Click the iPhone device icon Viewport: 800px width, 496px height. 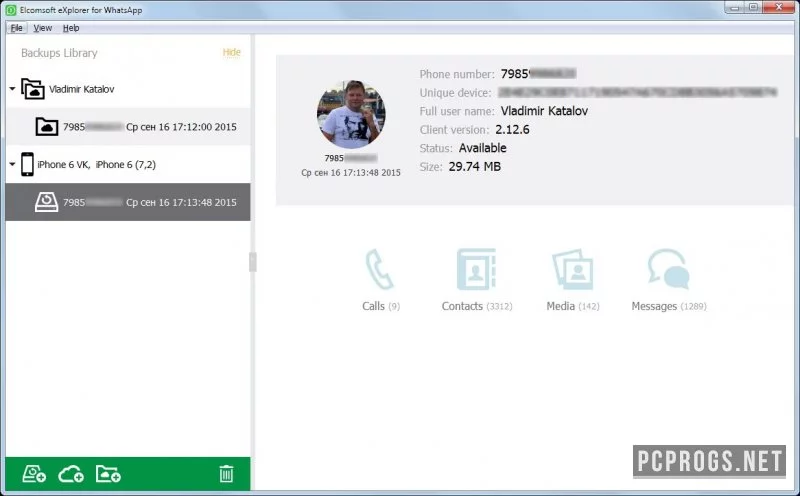click(27, 164)
